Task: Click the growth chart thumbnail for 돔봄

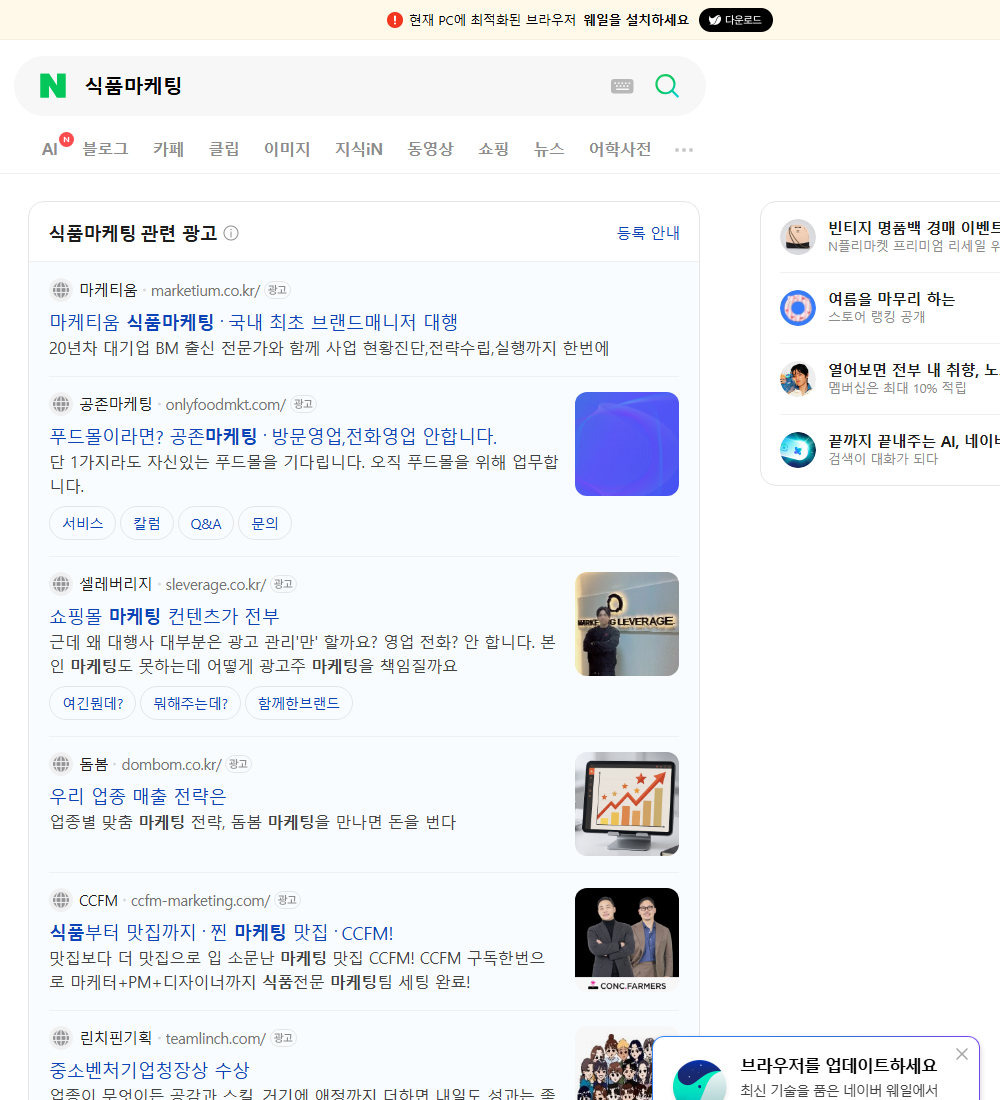Action: 627,804
